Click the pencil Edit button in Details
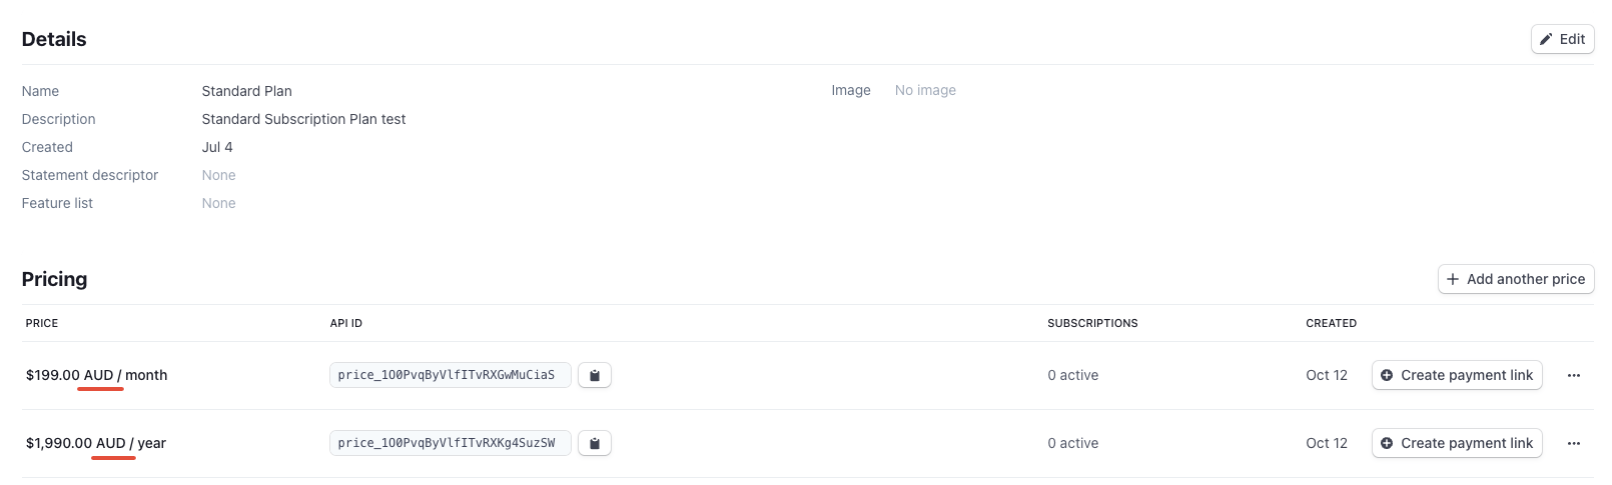The width and height of the screenshot is (1612, 485). tap(1562, 39)
